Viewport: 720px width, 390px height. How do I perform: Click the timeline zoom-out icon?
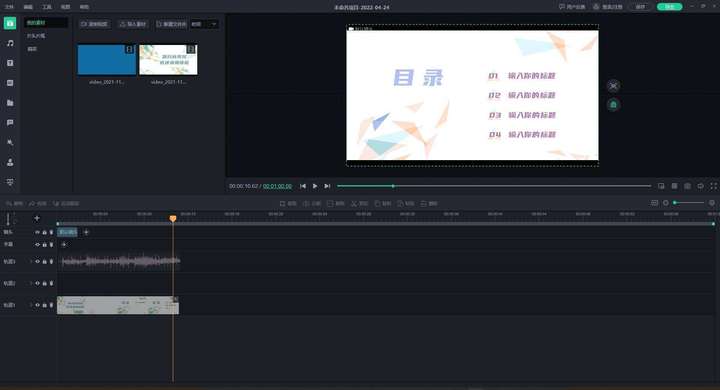tap(666, 203)
